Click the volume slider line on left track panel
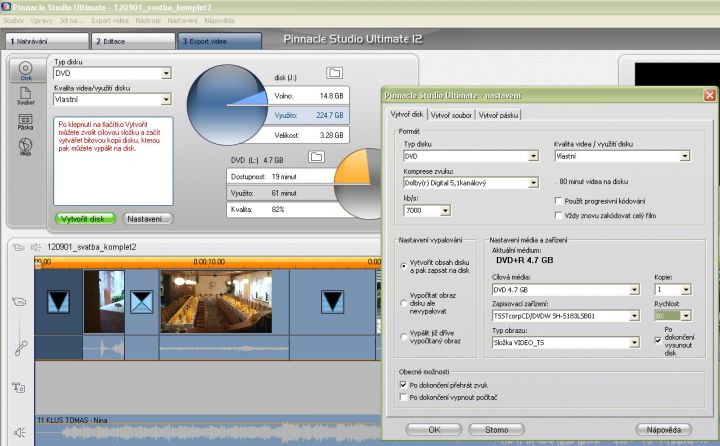The width and height of the screenshot is (720, 446). tap(19, 327)
